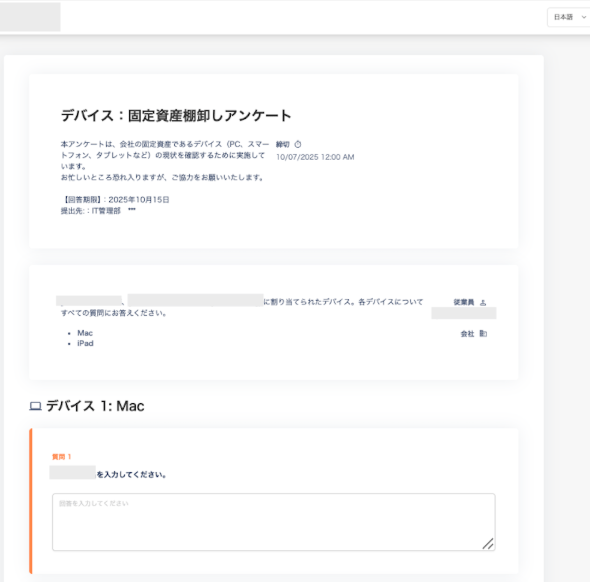Click the 従業員 label
This screenshot has width=590, height=582.
click(x=464, y=302)
